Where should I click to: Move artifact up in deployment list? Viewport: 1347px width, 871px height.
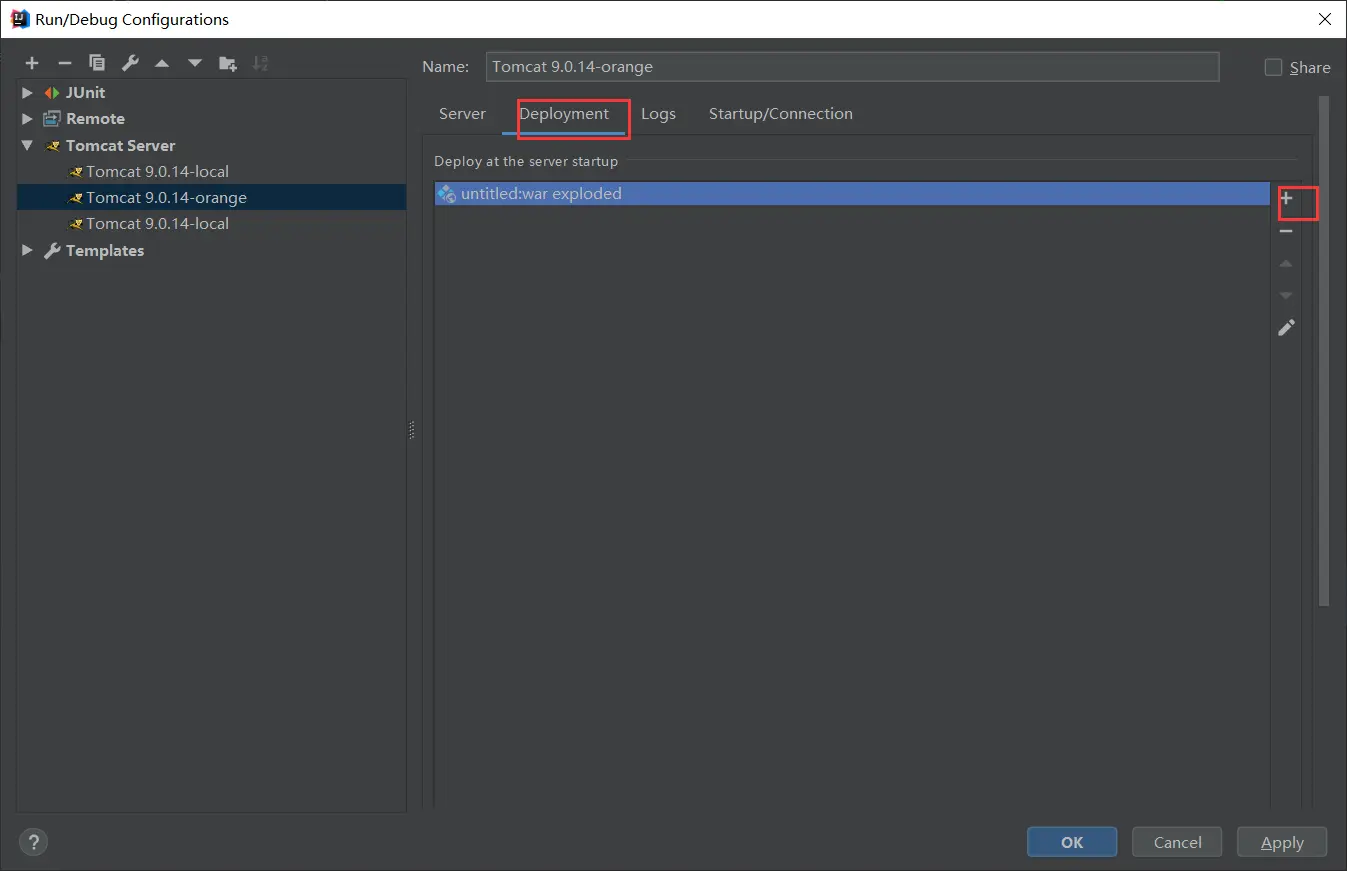pyautogui.click(x=1287, y=263)
